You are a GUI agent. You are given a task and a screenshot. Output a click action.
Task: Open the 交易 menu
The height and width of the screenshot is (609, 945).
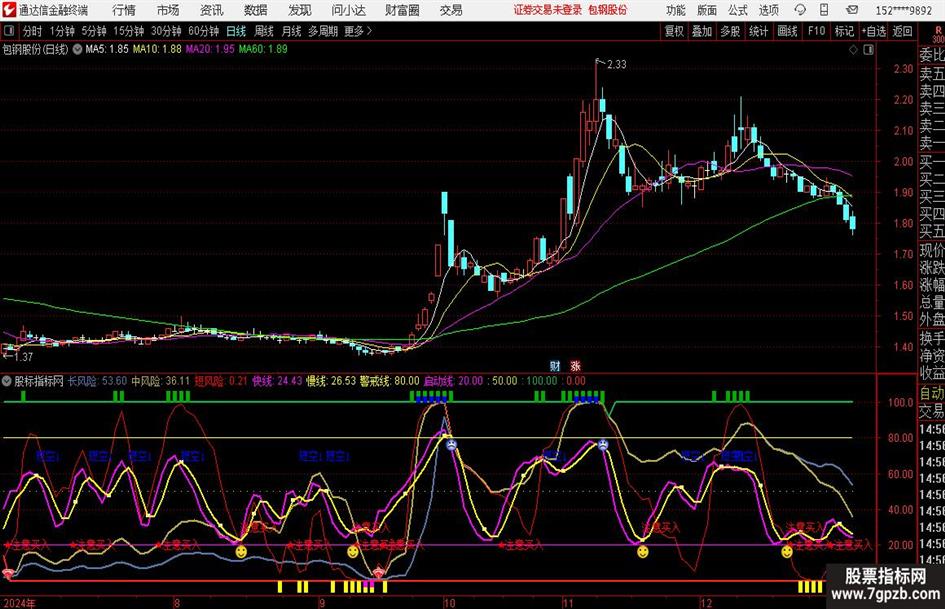click(451, 10)
